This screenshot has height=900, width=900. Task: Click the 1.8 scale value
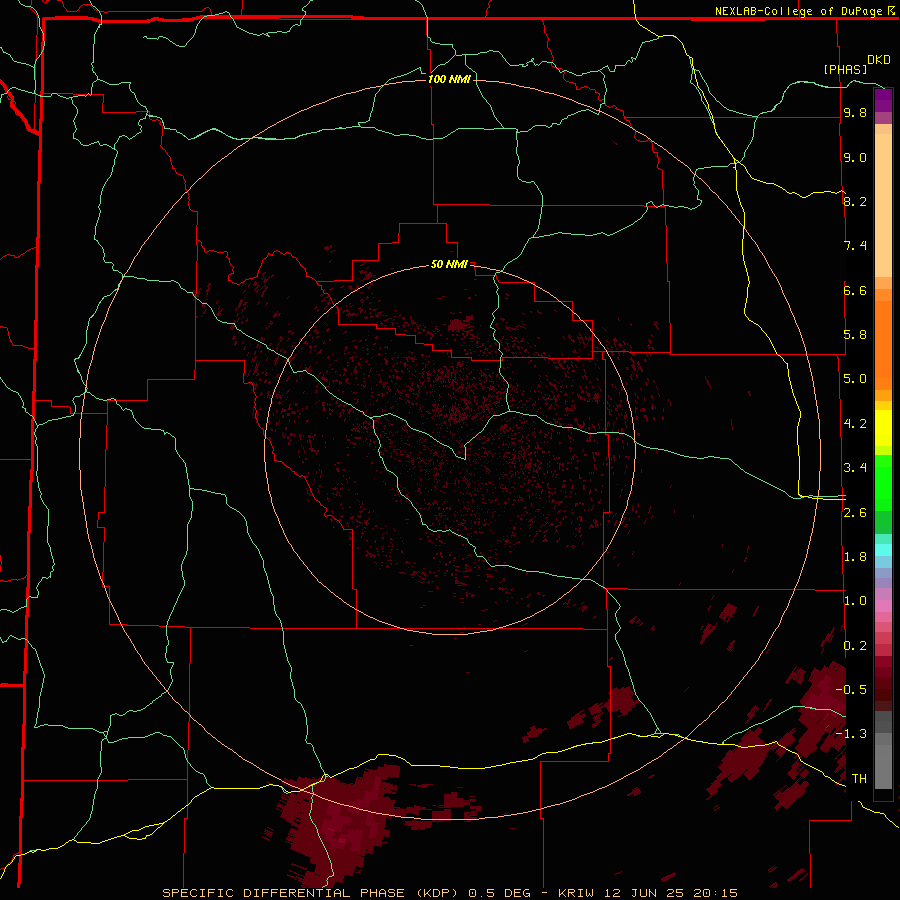coord(855,557)
